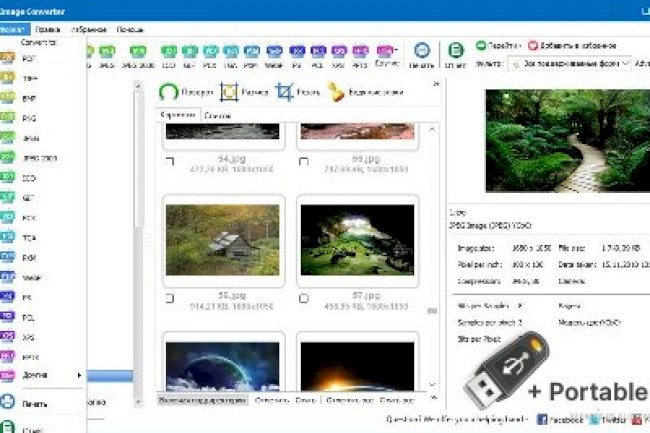Image resolution: width=650 pixels, height=433 pixels.
Task: Expand the double-chevron below thumbnails
Action: (434, 398)
